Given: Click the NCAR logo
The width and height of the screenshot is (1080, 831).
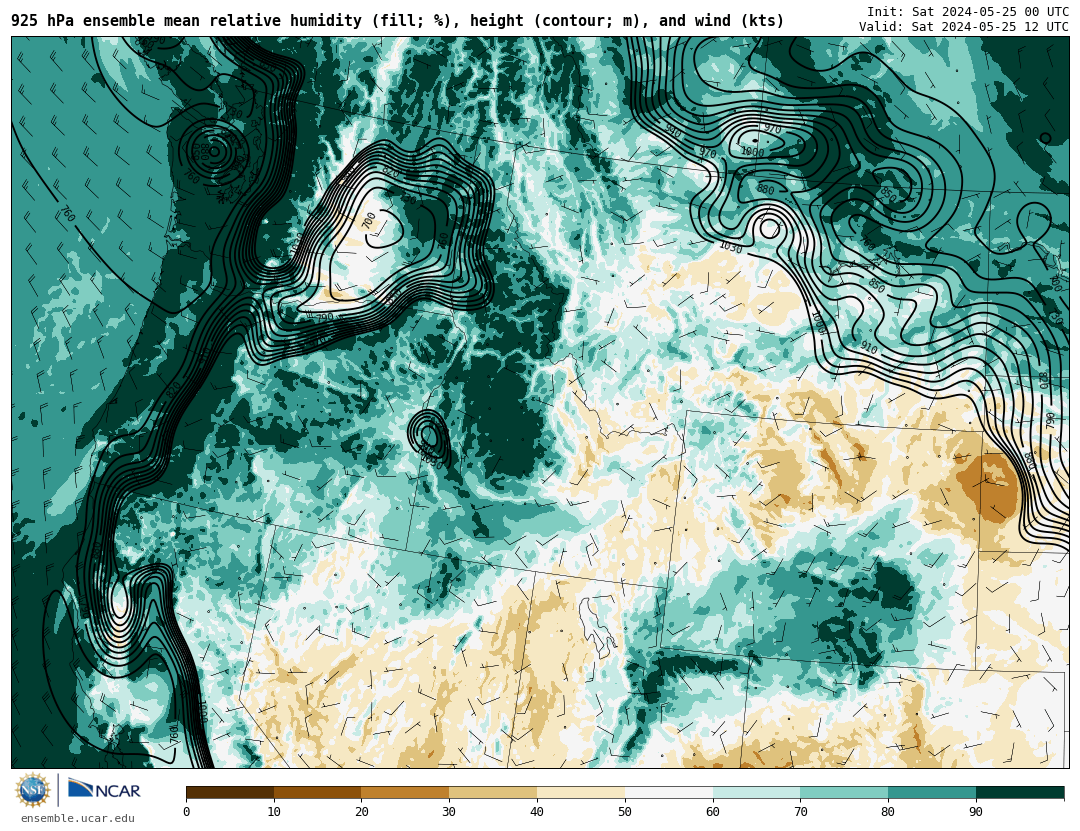Looking at the screenshot, I should pyautogui.click(x=104, y=789).
